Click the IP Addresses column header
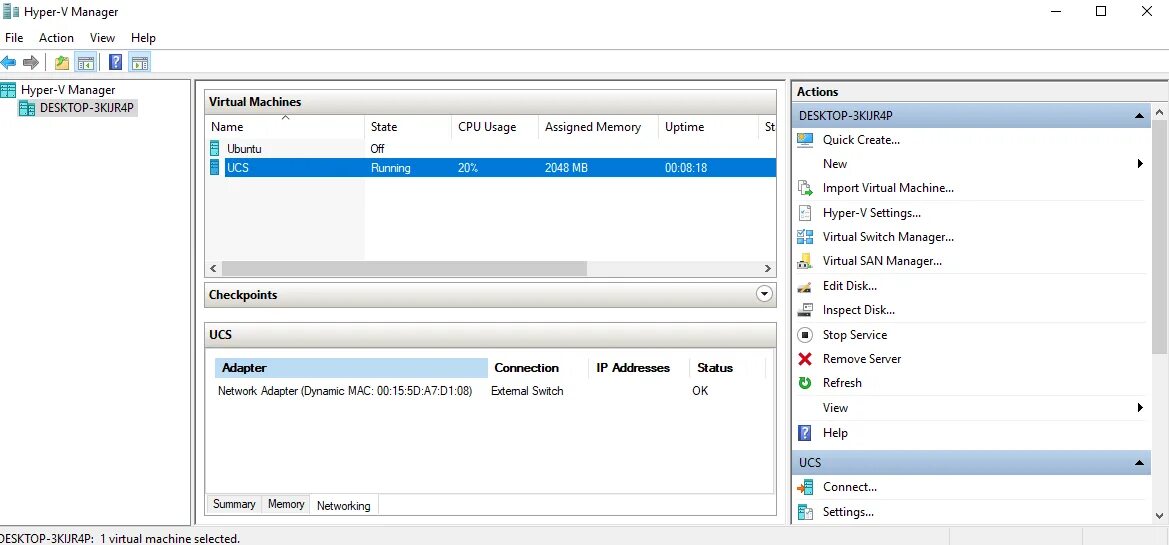Screen dimensions: 1169x545 (x=640, y=368)
